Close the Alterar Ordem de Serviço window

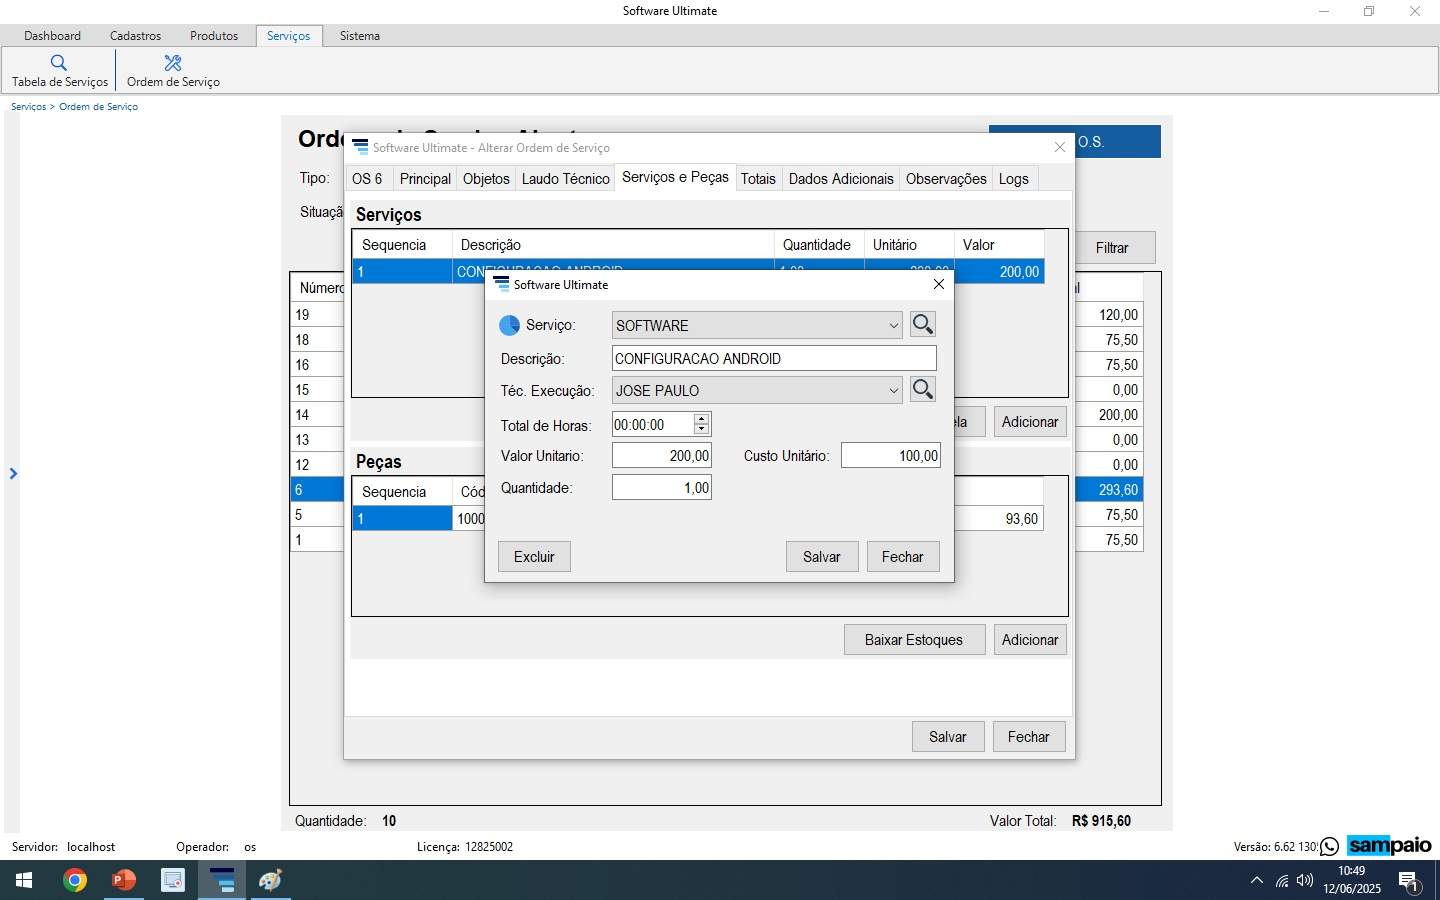pos(1060,148)
